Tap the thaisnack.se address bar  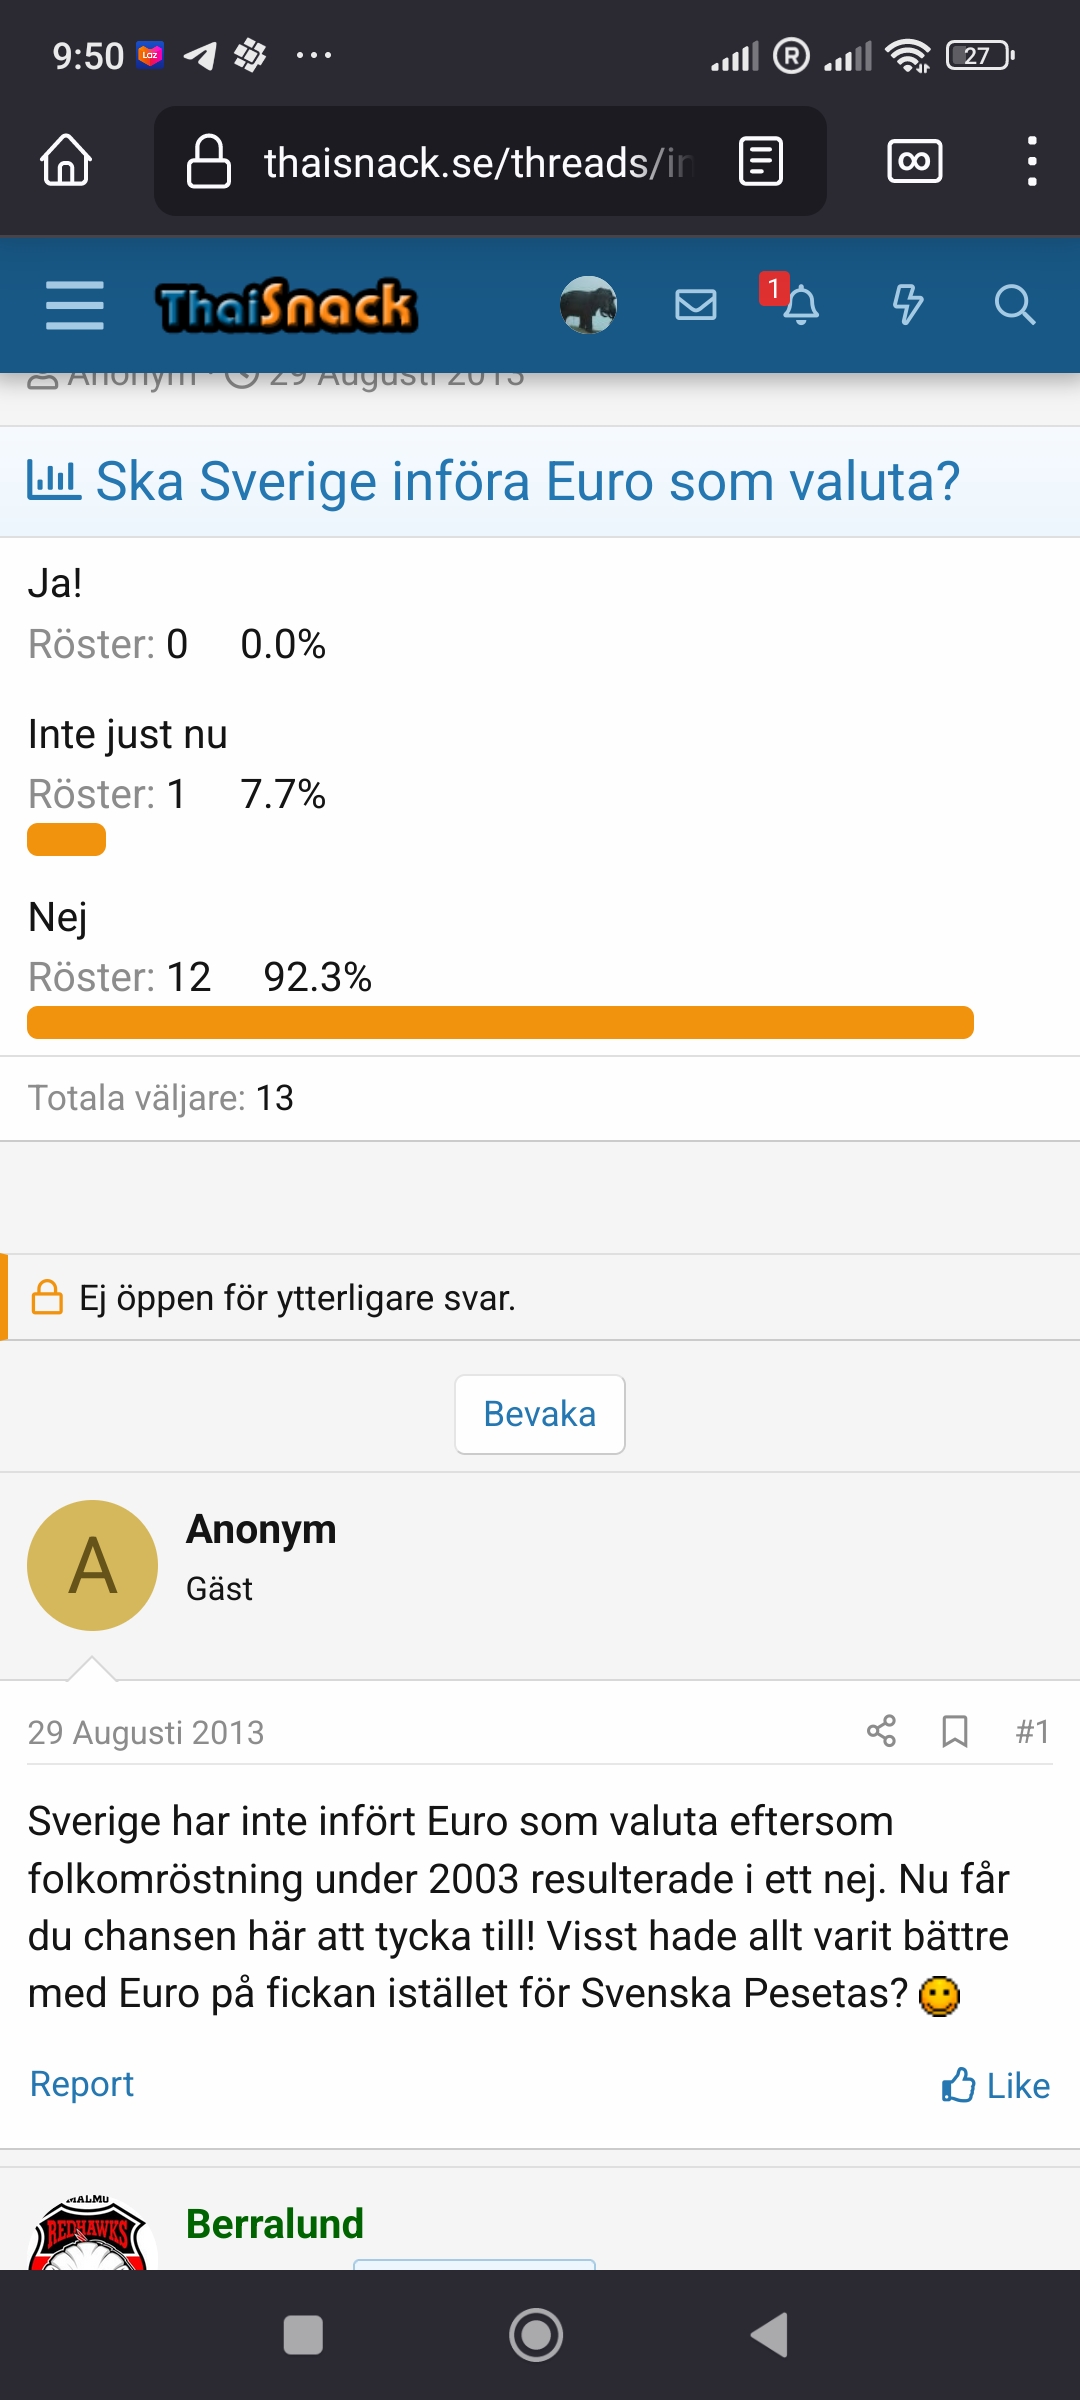(x=470, y=162)
